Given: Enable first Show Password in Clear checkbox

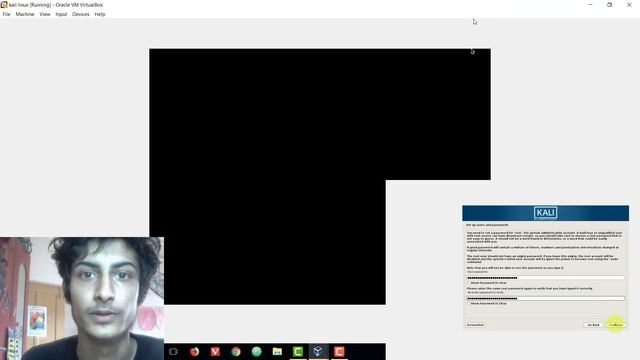Looking at the screenshot, I should click(469, 283).
